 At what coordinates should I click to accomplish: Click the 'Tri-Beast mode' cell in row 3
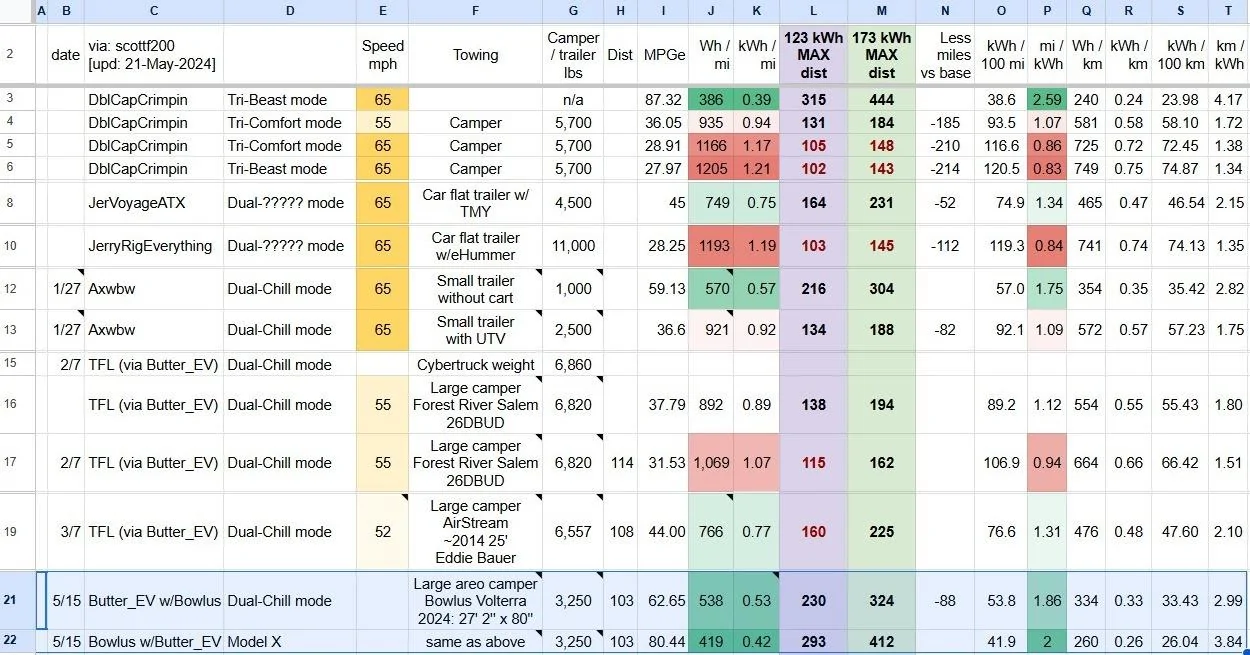291,100
